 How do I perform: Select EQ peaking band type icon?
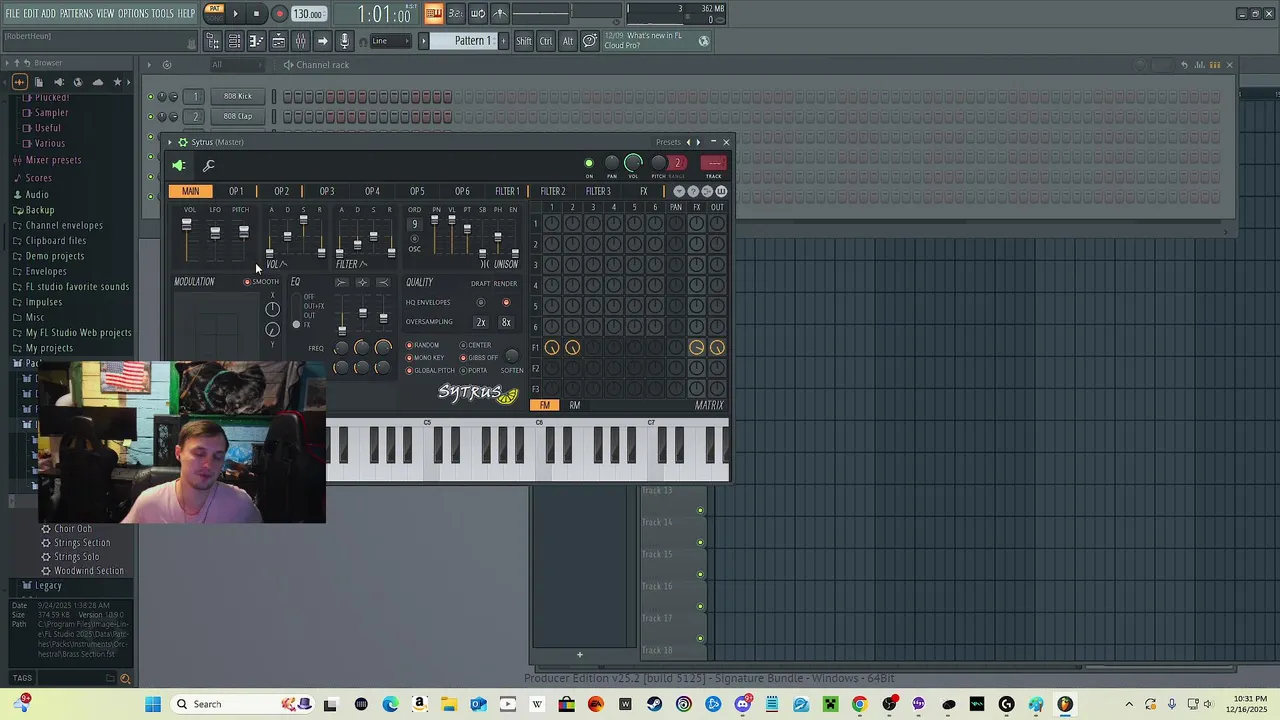[362, 283]
